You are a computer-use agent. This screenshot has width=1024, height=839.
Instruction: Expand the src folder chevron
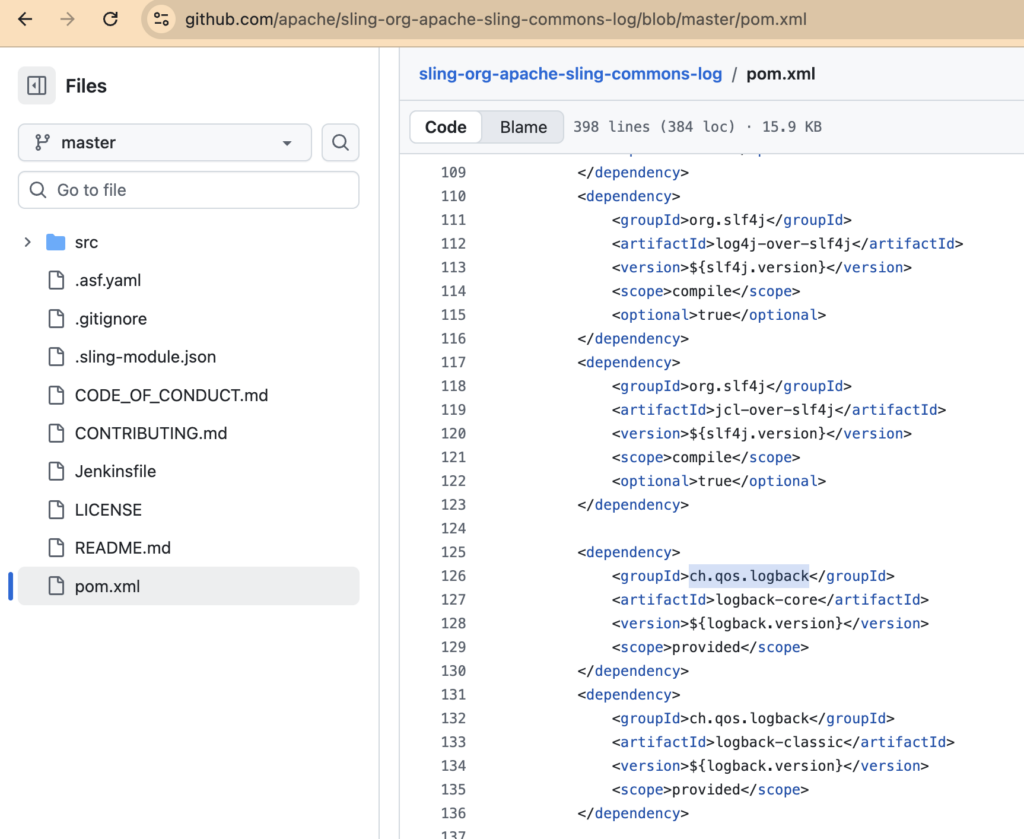coord(28,242)
